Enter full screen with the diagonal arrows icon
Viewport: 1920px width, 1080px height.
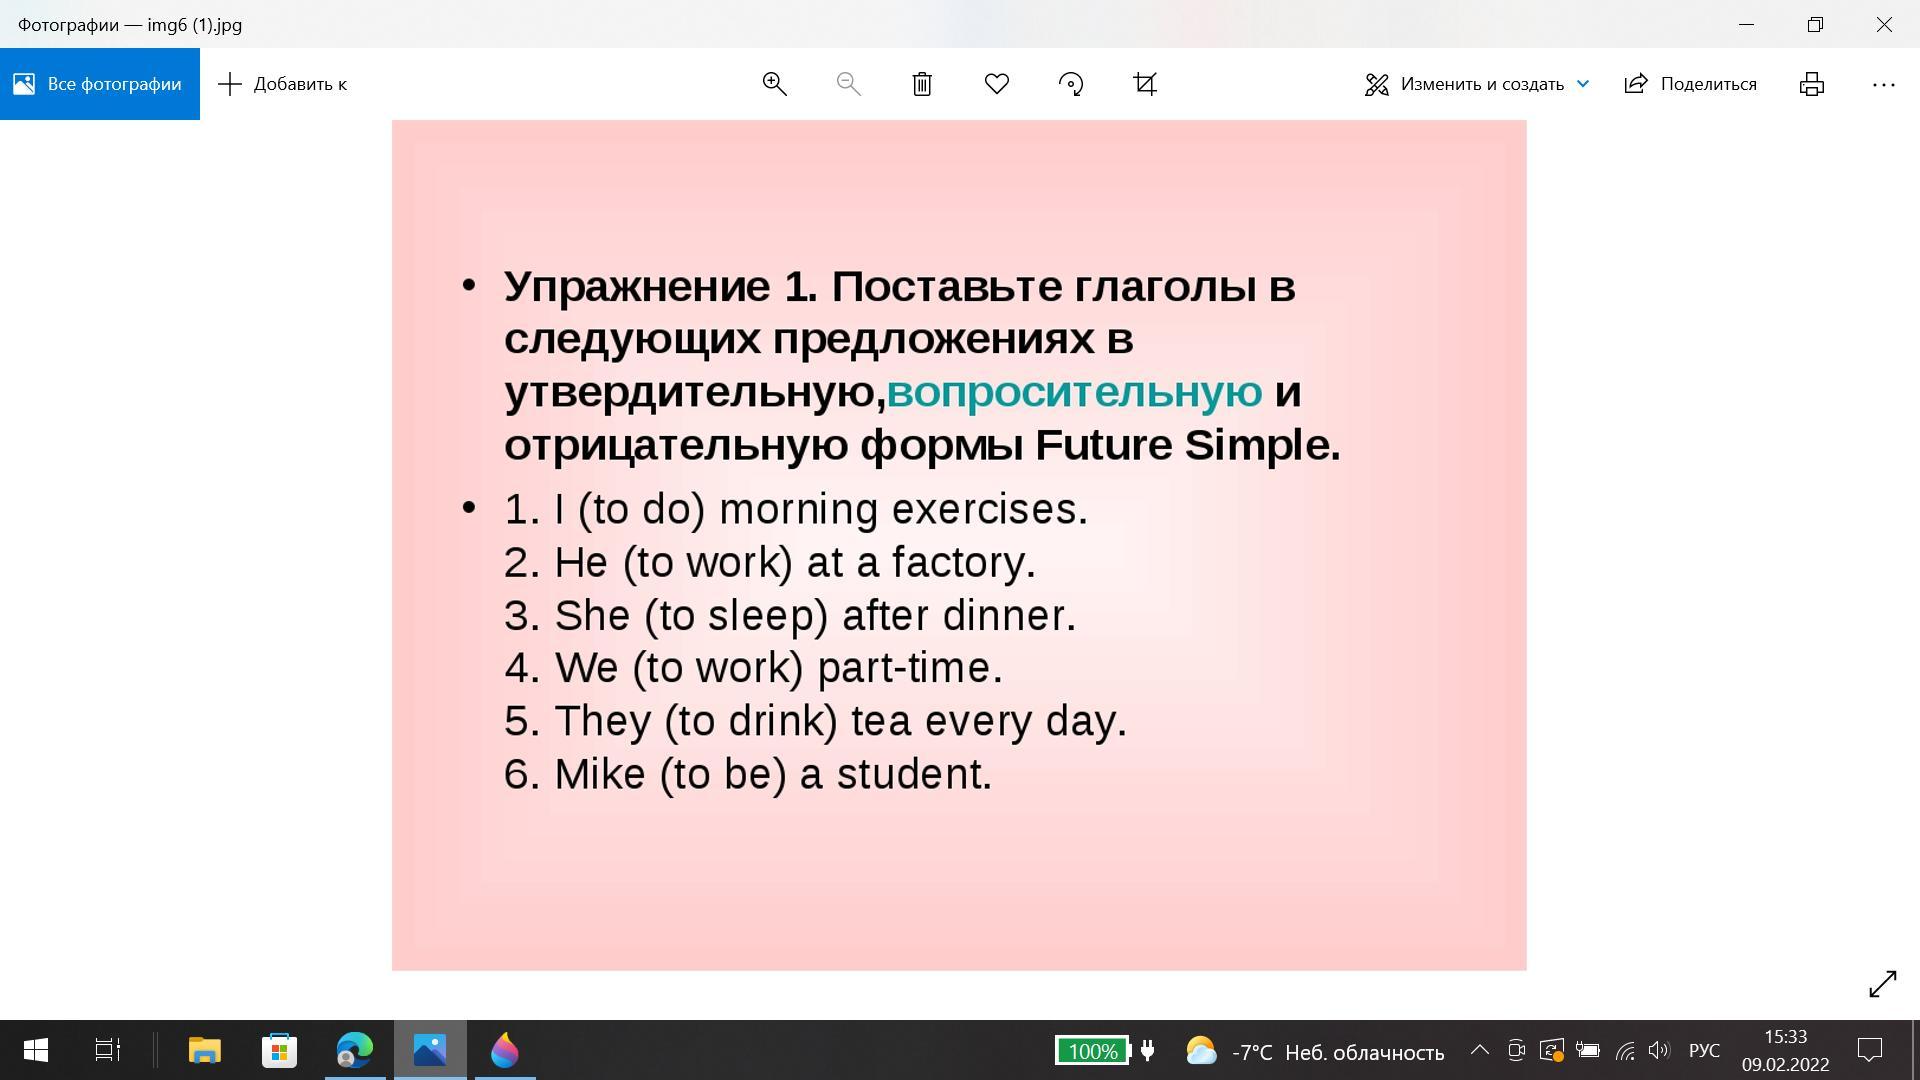click(1883, 984)
